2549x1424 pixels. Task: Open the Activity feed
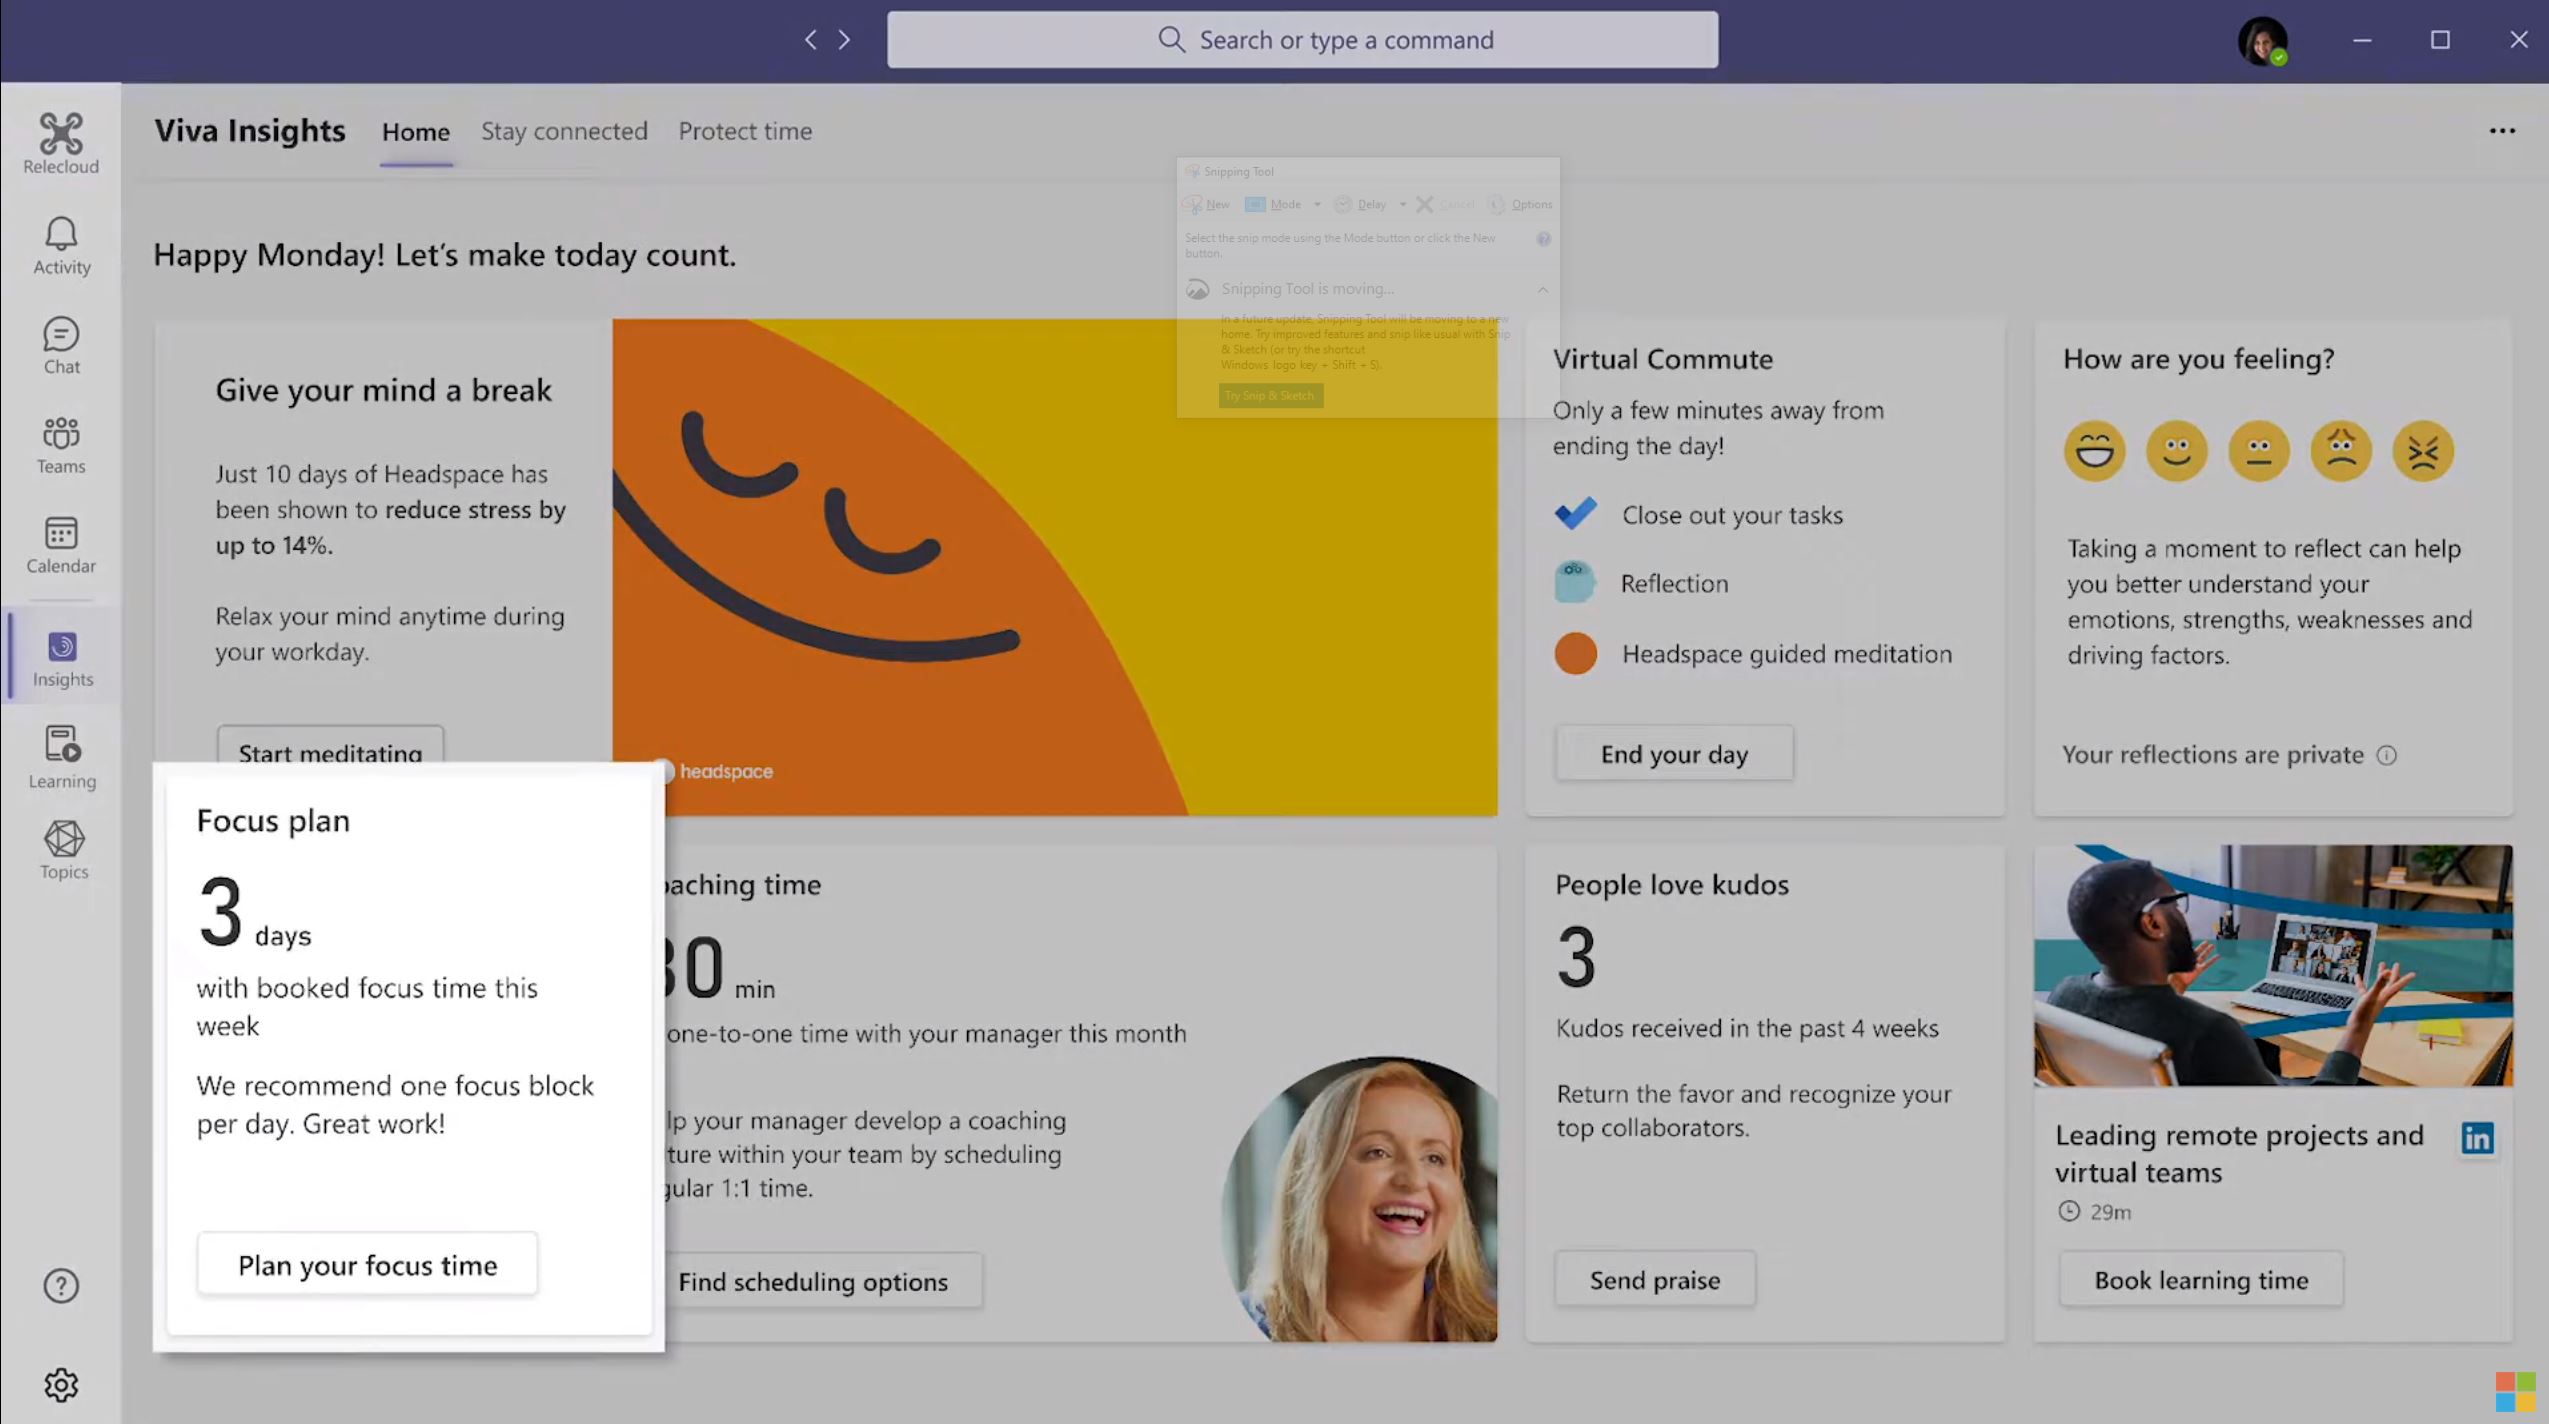pyautogui.click(x=61, y=246)
